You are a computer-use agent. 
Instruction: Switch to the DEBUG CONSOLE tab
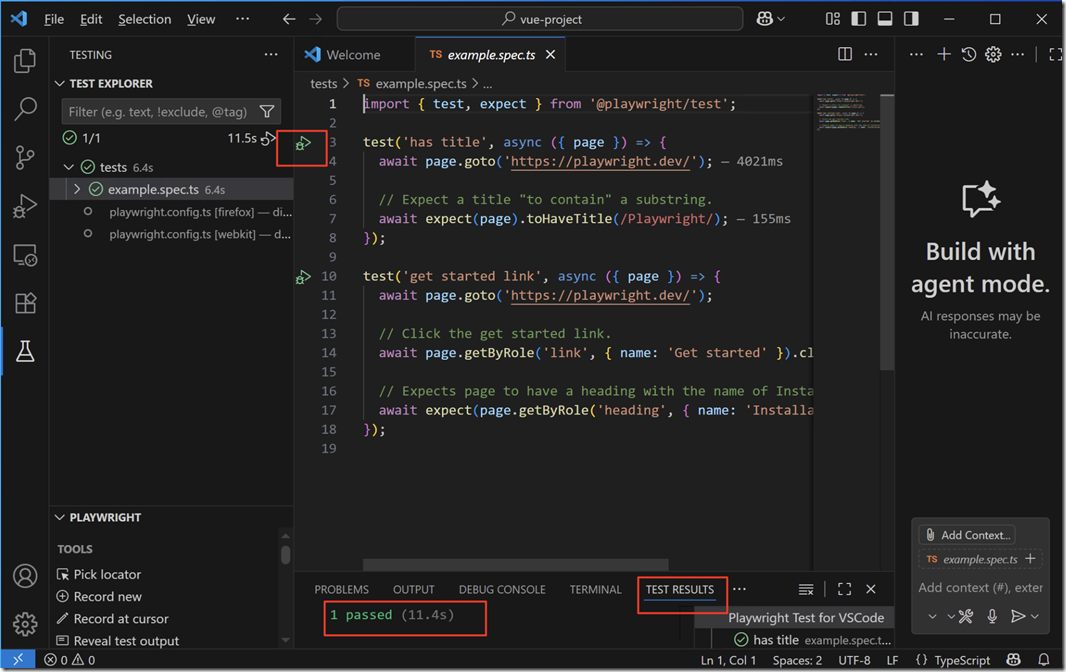pyautogui.click(x=502, y=590)
